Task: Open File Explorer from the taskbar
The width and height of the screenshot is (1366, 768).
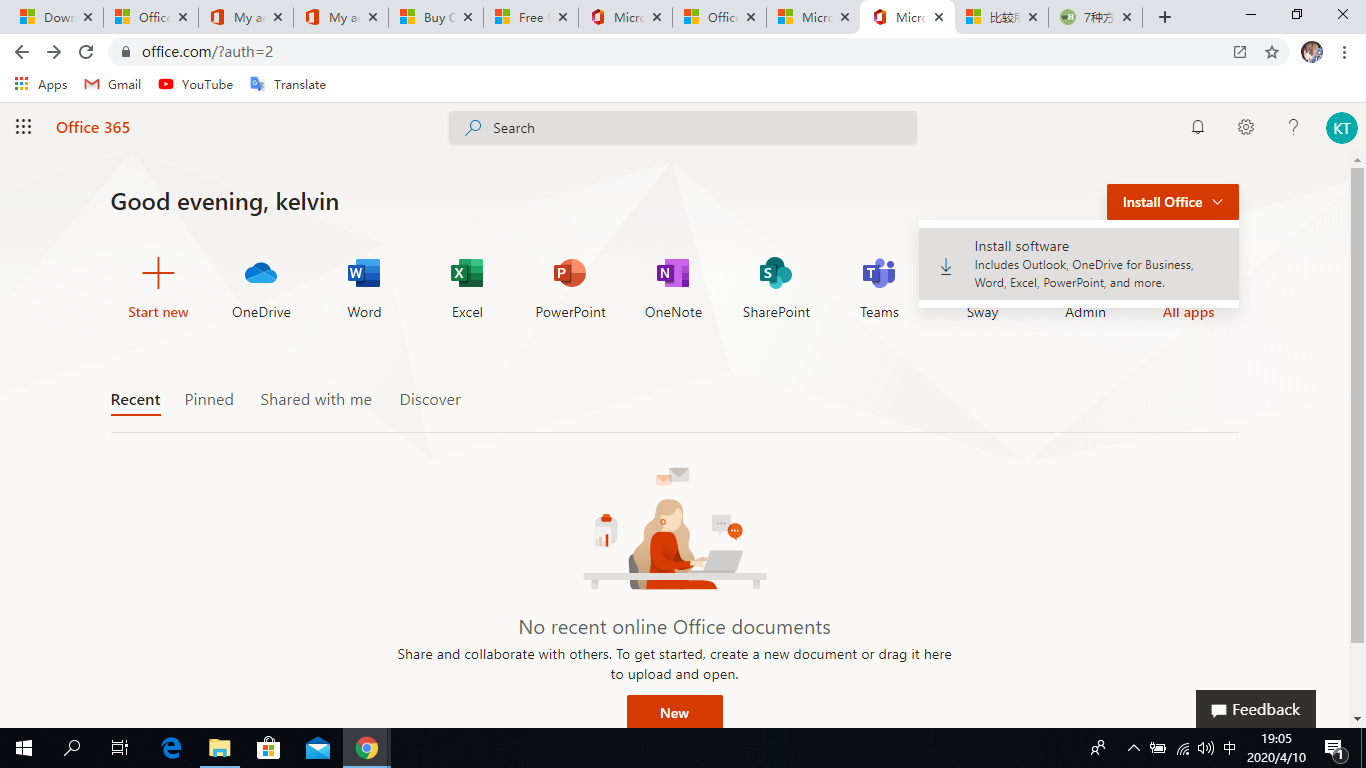Action: (219, 747)
